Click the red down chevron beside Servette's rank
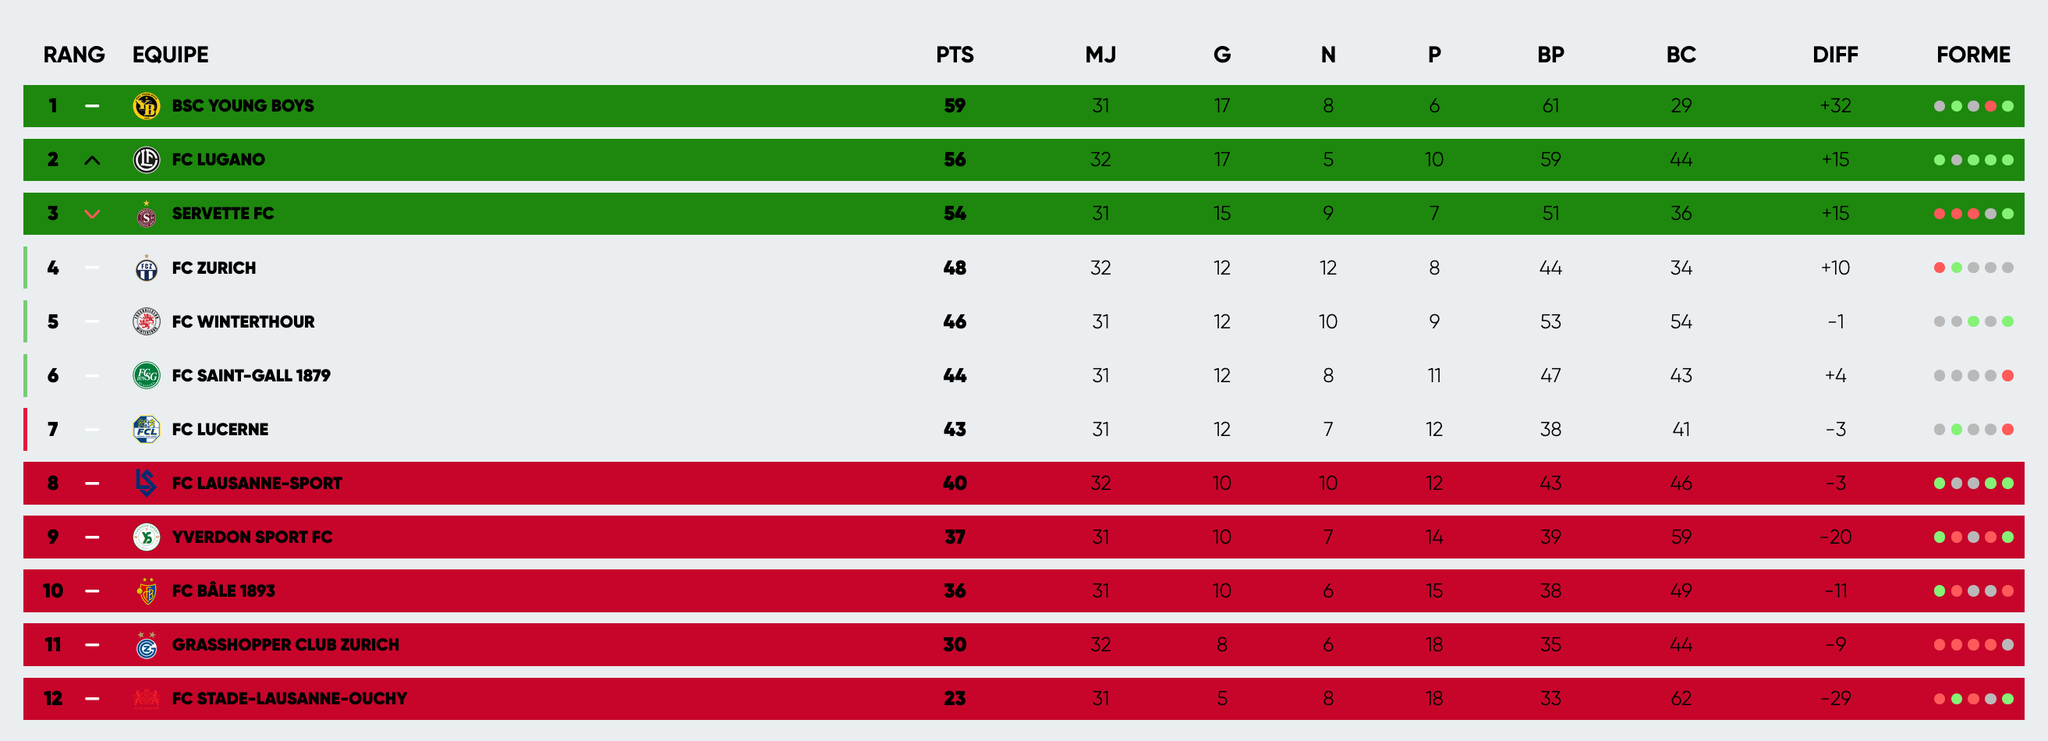2048x741 pixels. (92, 214)
